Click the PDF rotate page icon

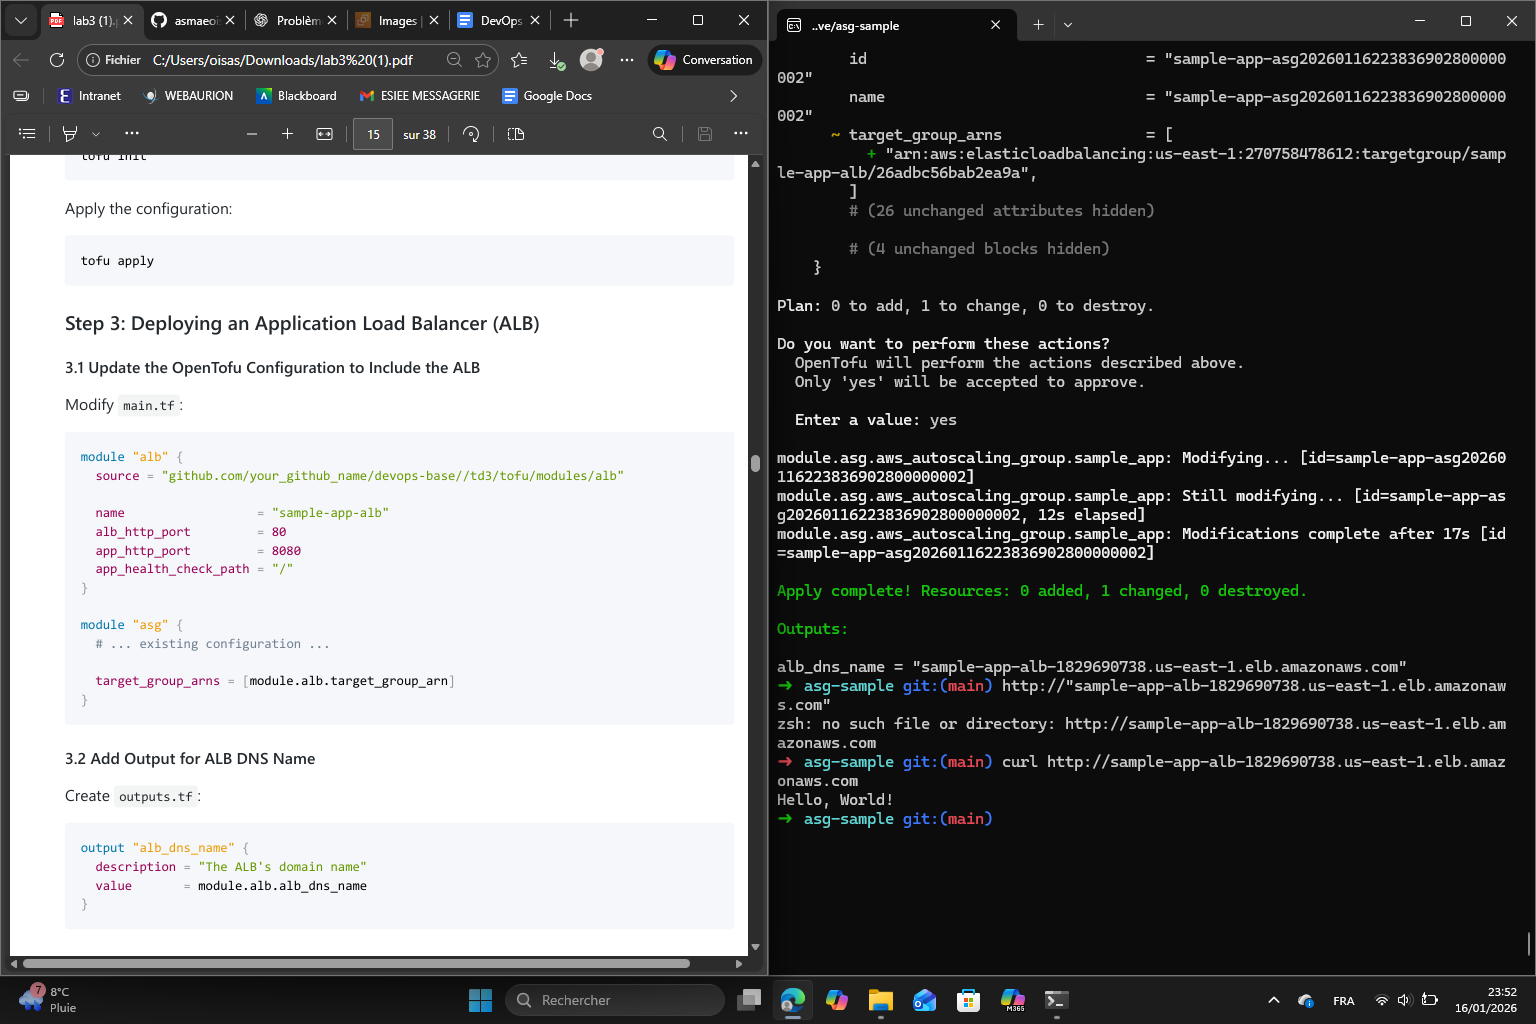click(x=471, y=134)
